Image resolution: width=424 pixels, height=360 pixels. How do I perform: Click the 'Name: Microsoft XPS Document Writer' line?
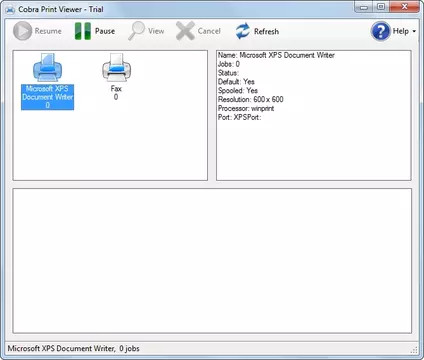tap(276, 55)
